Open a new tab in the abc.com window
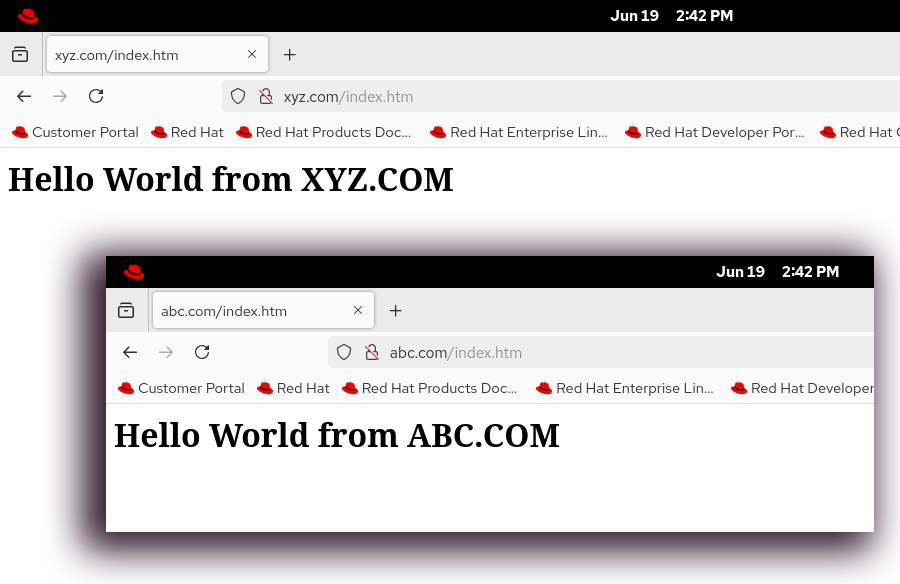 (395, 311)
